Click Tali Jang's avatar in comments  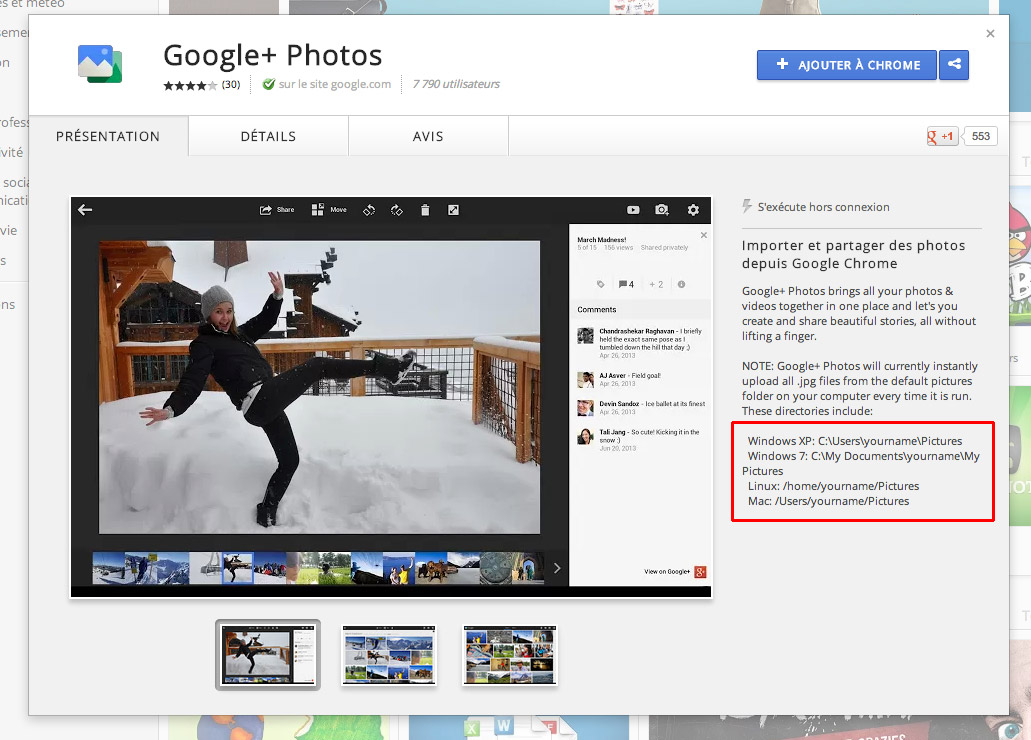(585, 436)
